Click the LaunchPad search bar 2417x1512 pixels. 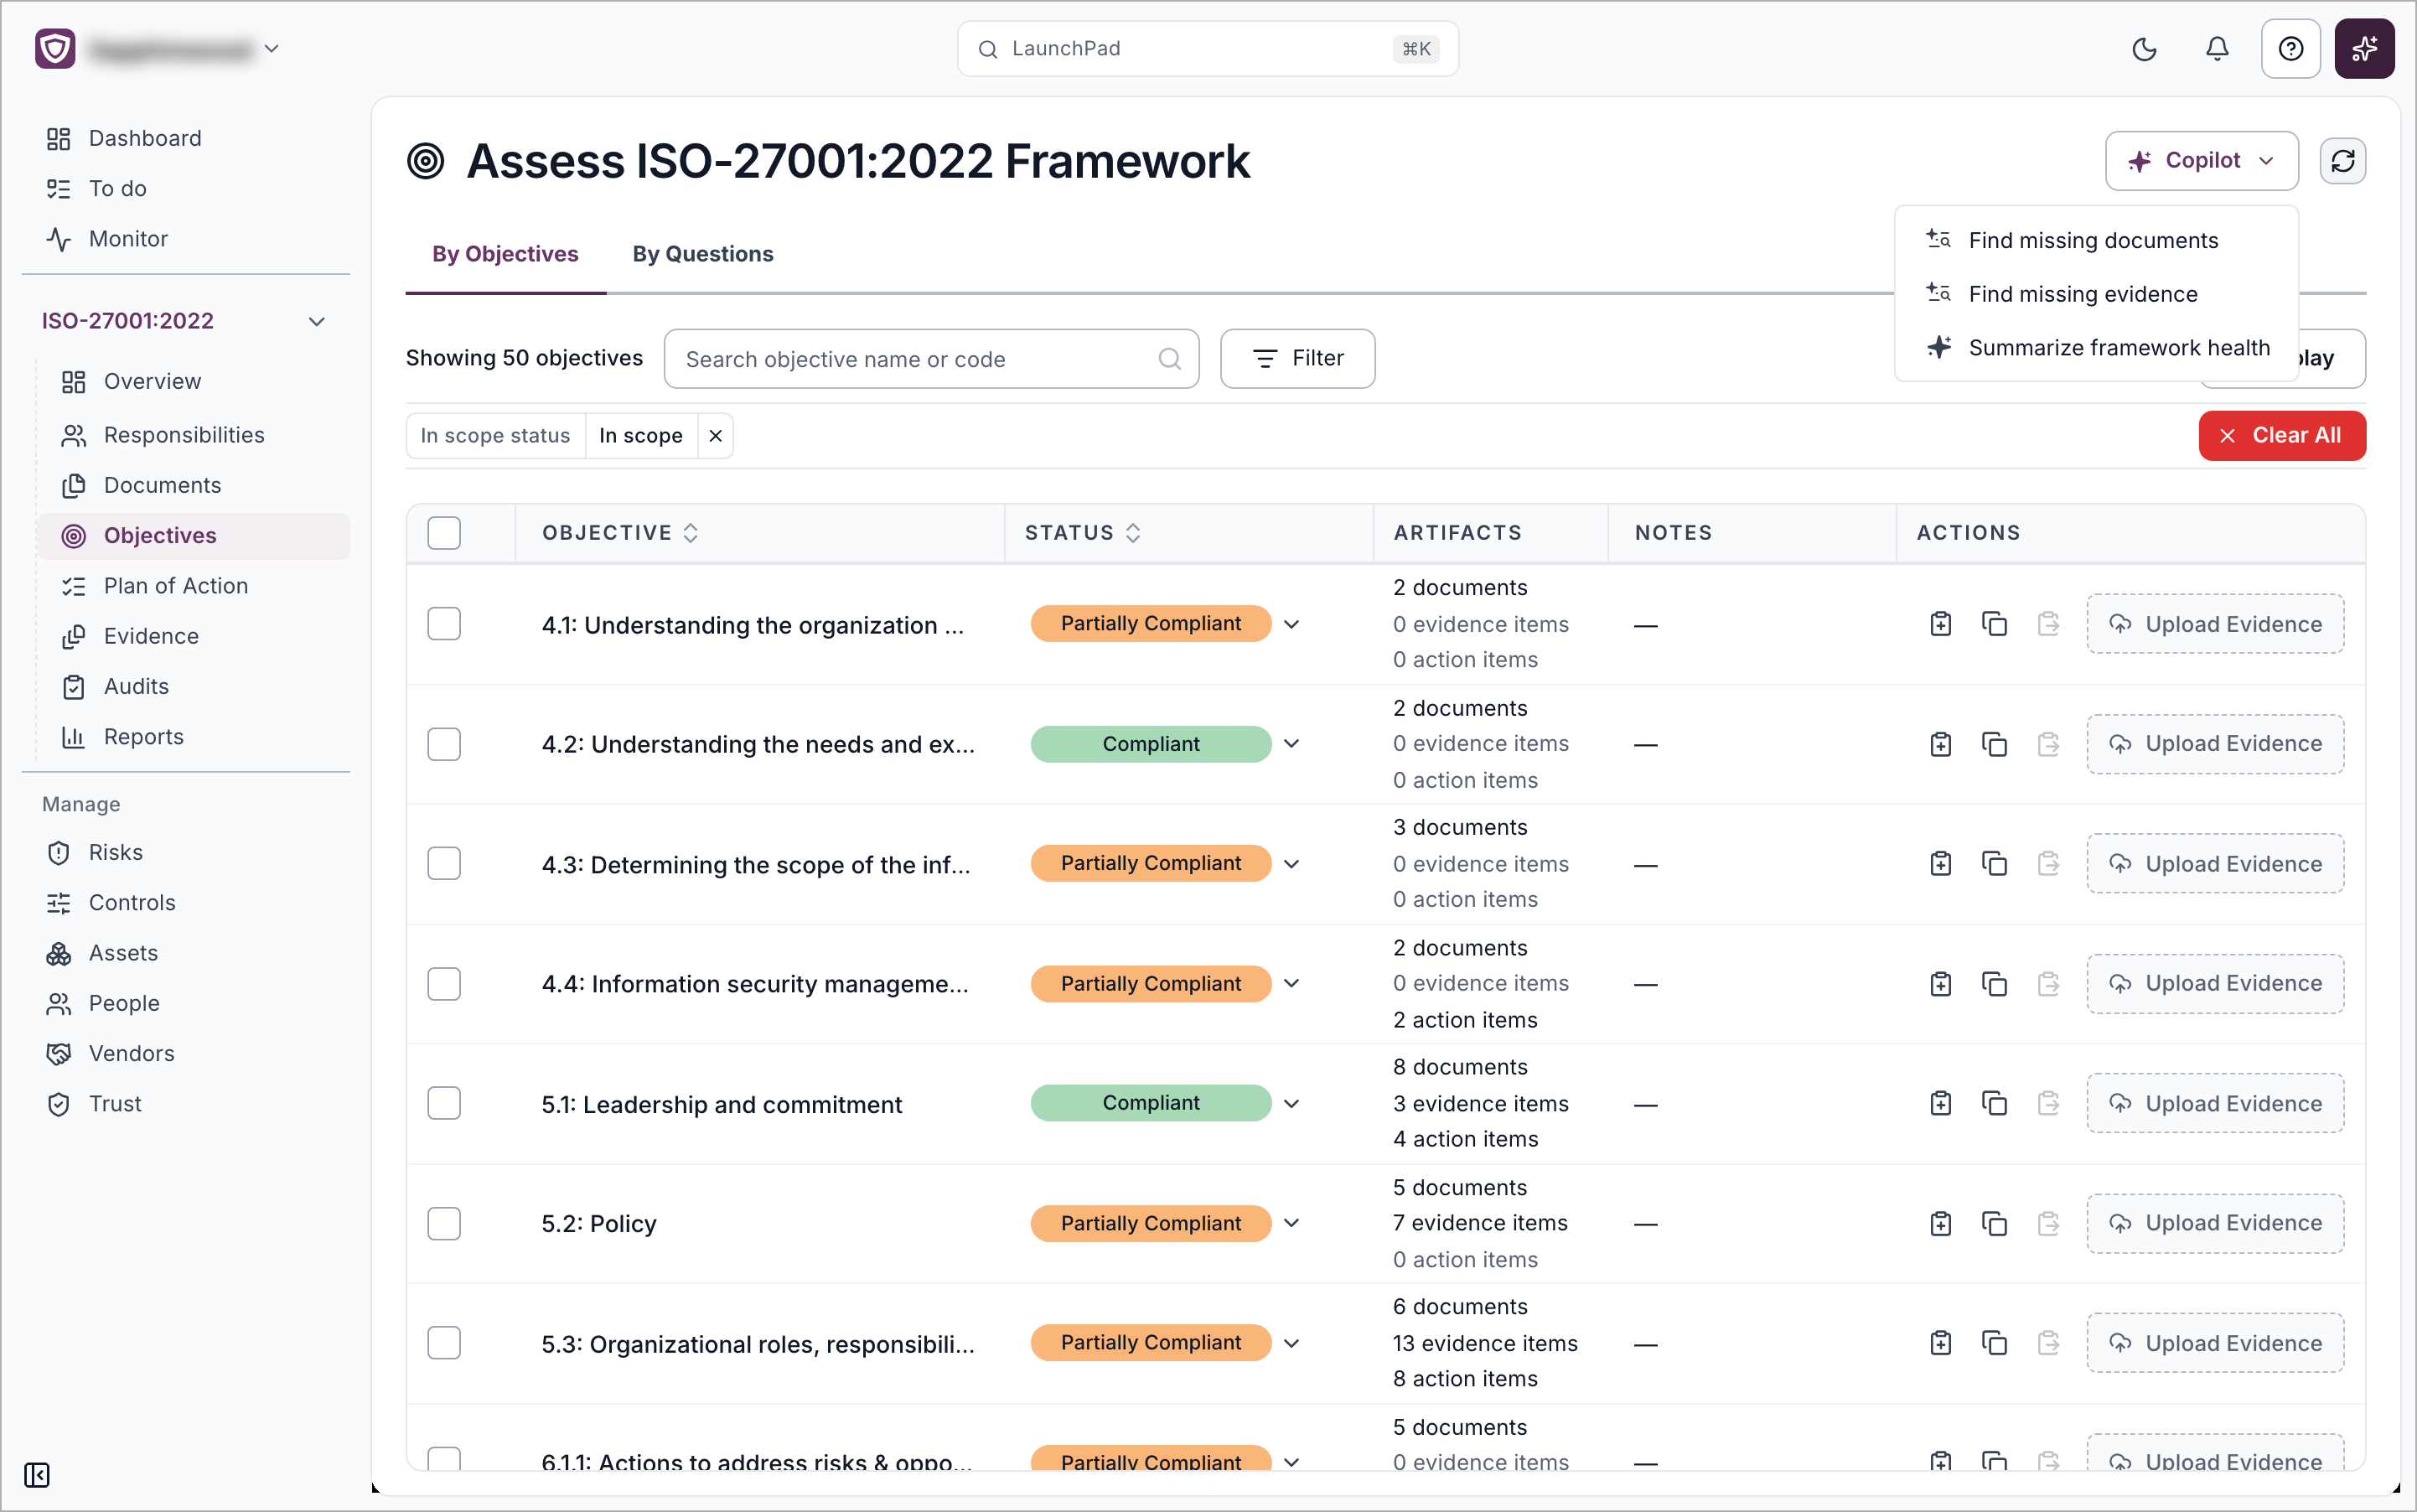[1207, 49]
